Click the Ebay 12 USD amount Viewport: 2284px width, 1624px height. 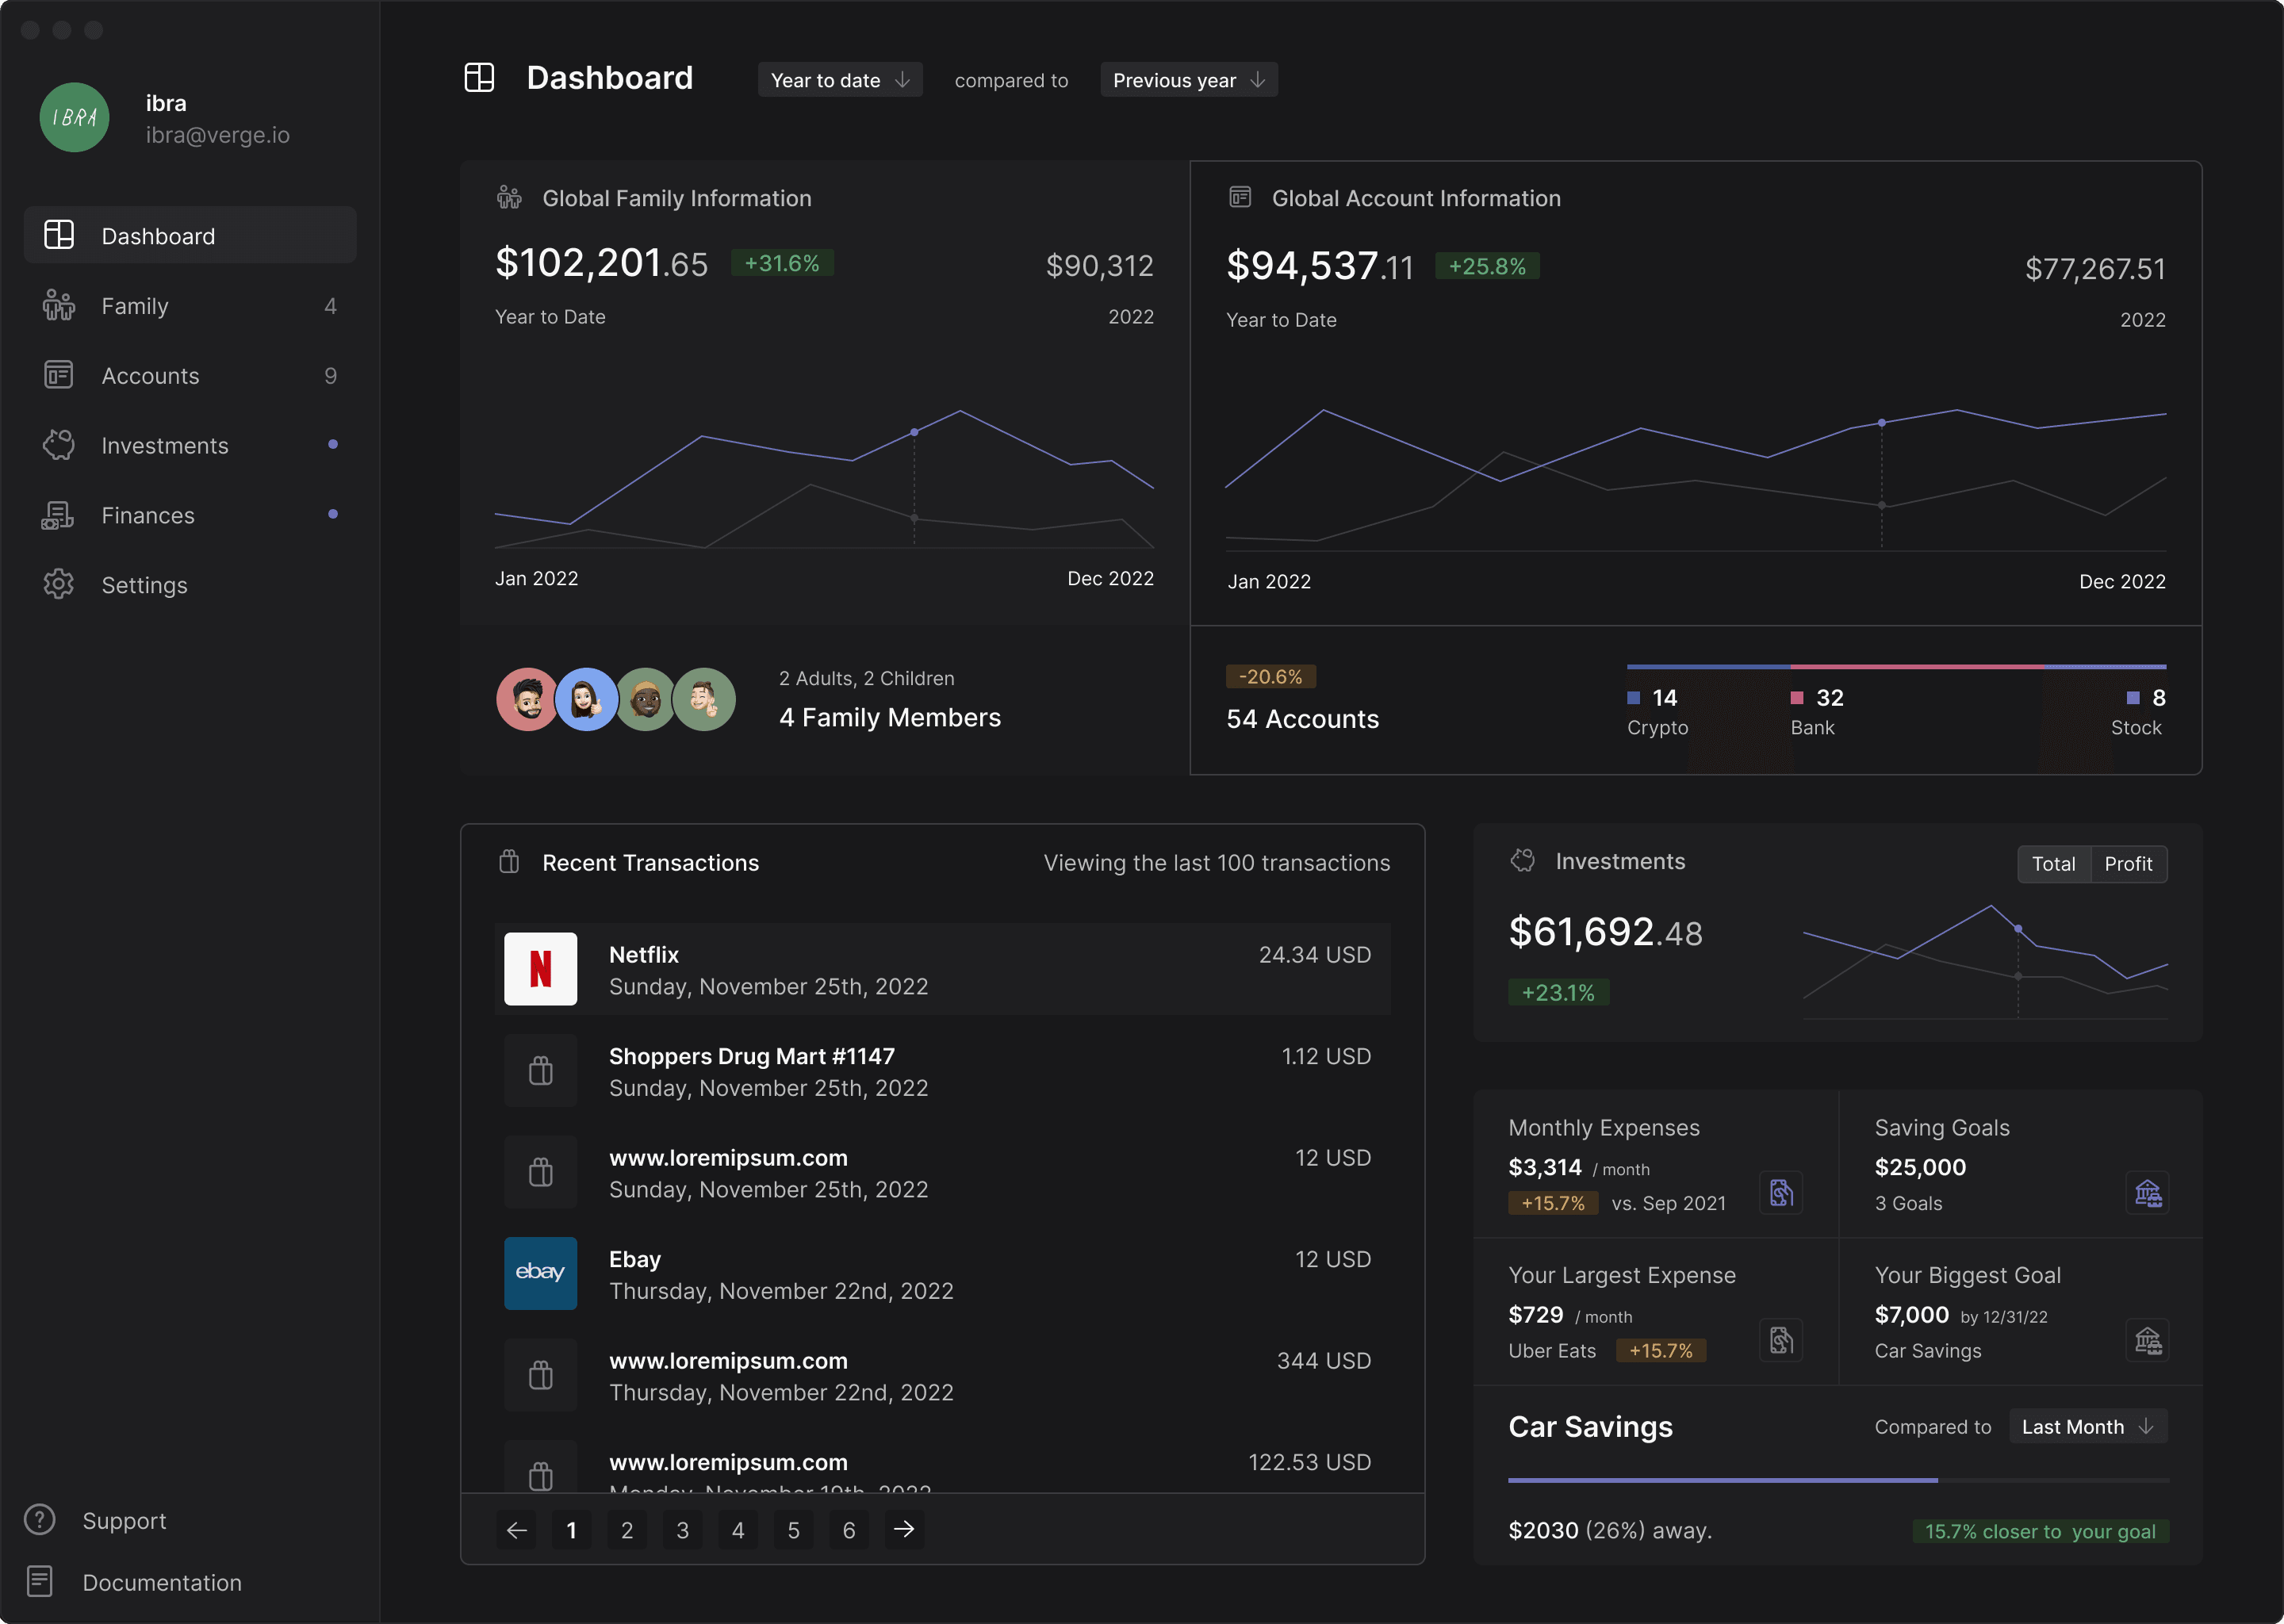[1333, 1259]
